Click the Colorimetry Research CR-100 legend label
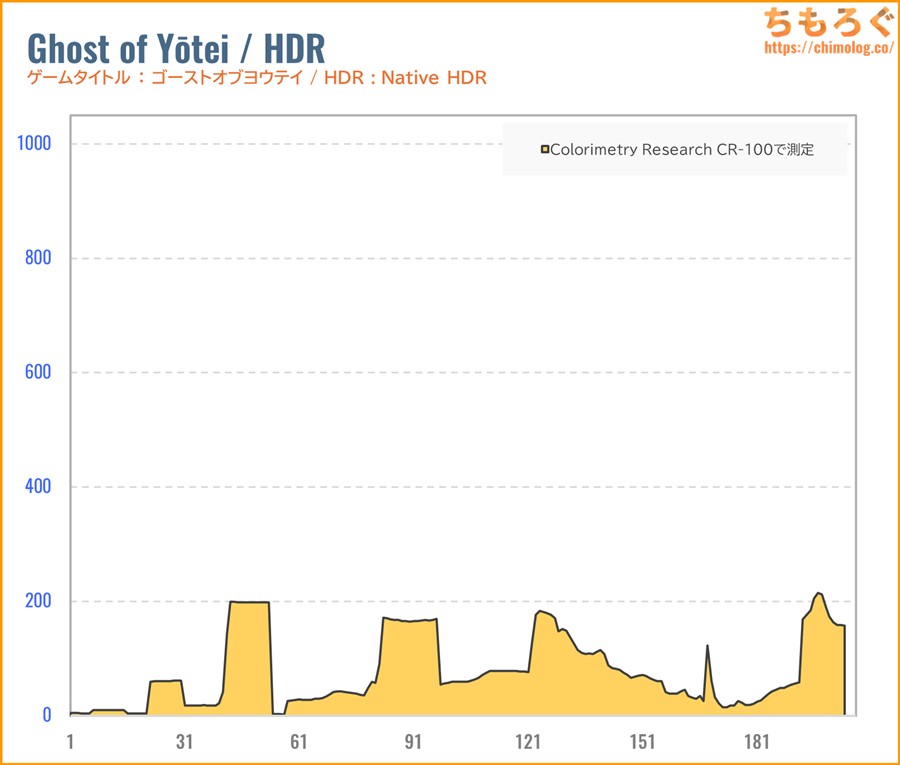900x765 pixels. point(682,150)
